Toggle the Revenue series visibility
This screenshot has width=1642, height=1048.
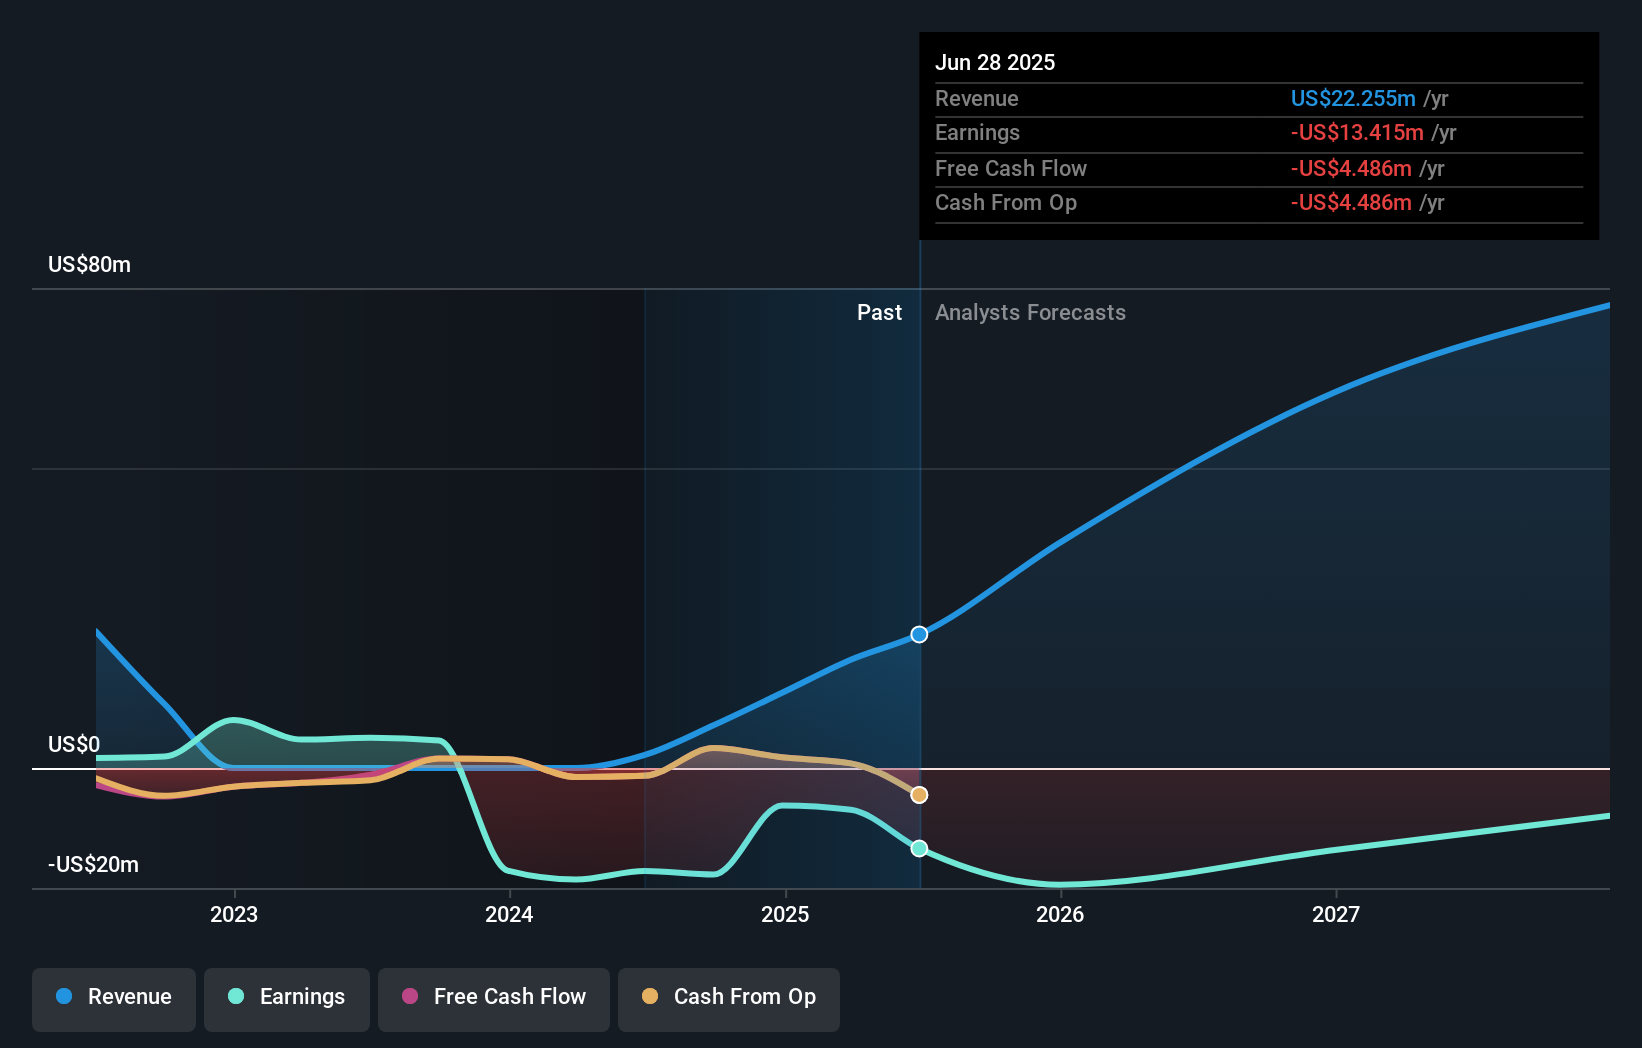point(113,999)
